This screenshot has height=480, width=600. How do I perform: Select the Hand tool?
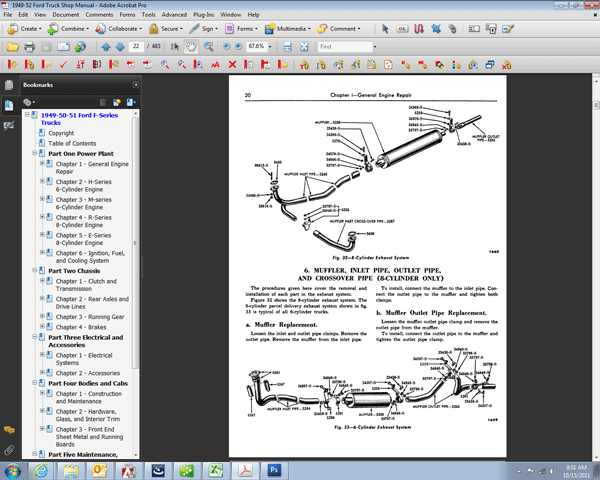coord(191,47)
